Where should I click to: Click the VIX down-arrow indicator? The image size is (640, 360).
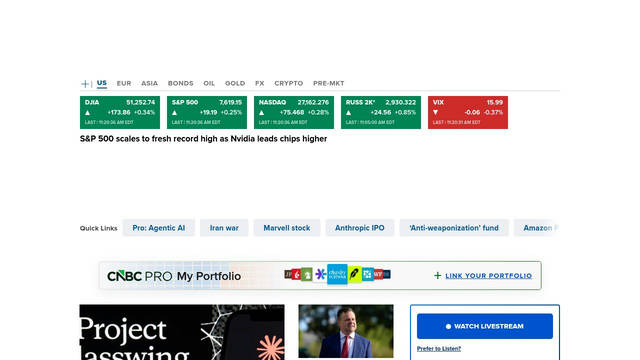[435, 112]
